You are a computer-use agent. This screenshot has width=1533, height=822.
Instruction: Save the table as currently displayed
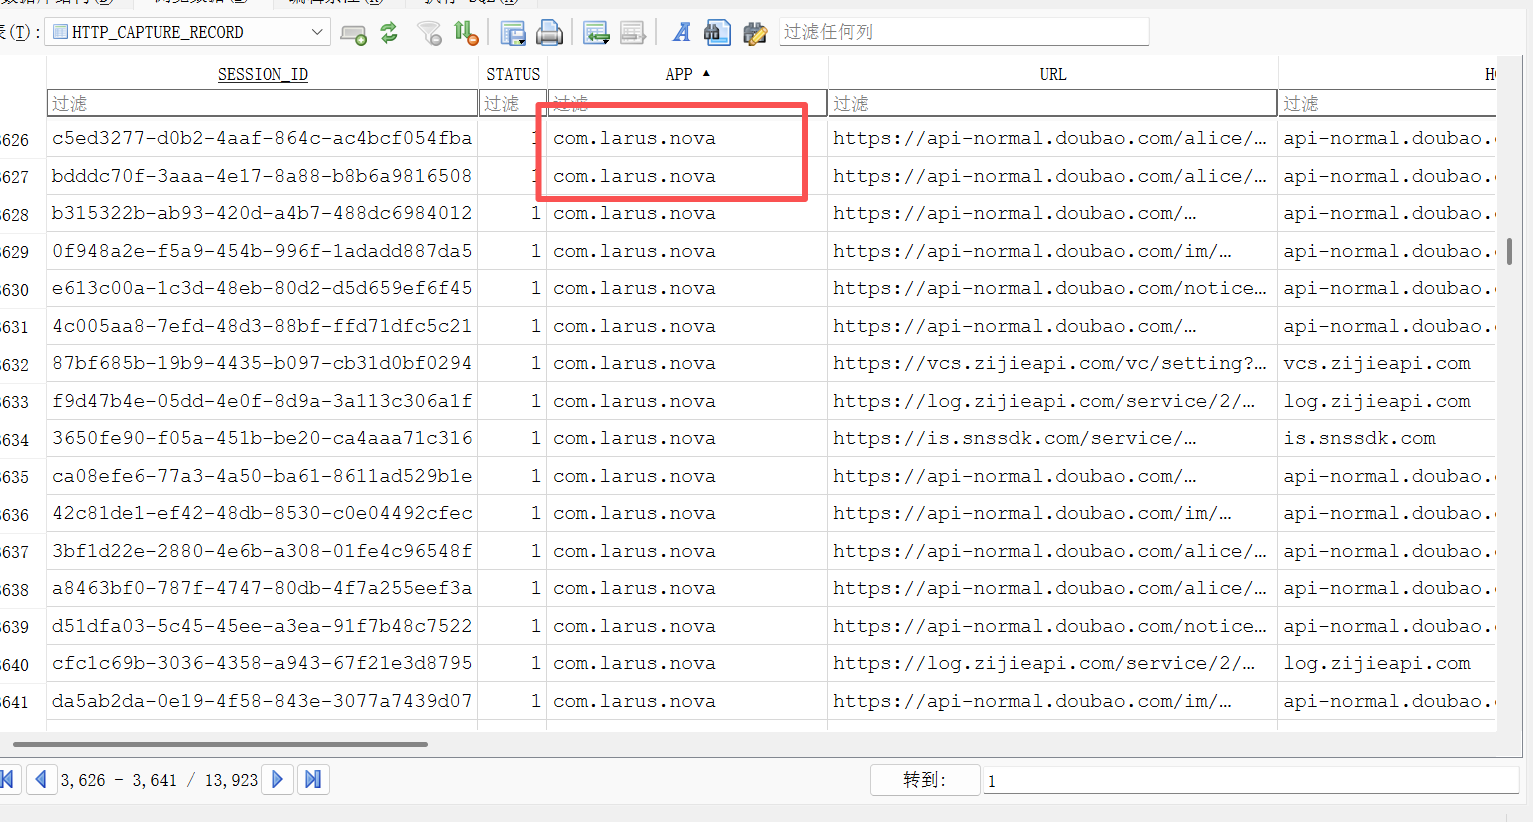click(513, 33)
